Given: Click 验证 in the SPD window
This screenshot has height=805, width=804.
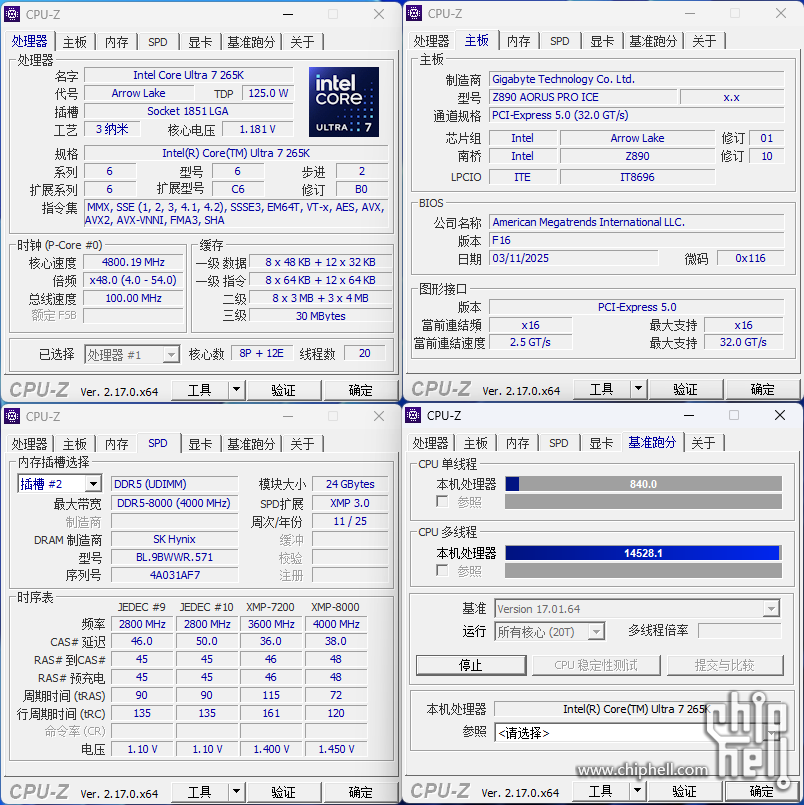Looking at the screenshot, I should point(283,792).
